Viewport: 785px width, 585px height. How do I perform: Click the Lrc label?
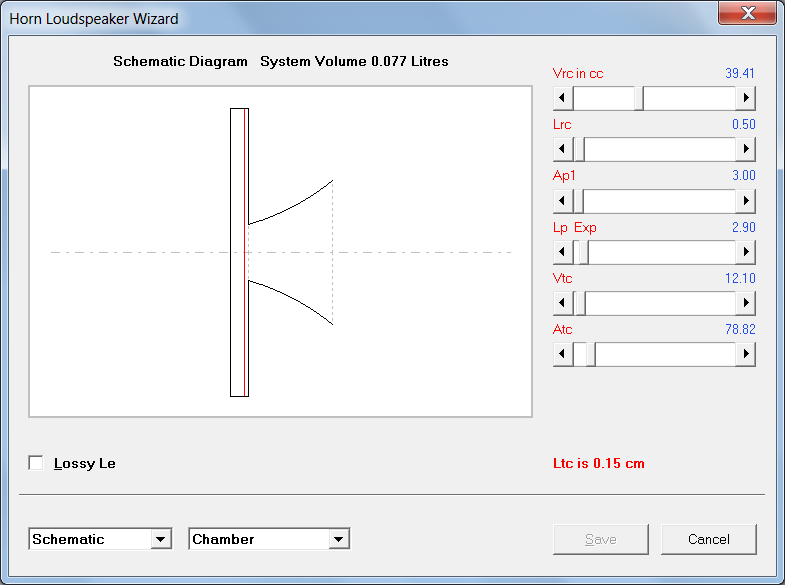562,125
